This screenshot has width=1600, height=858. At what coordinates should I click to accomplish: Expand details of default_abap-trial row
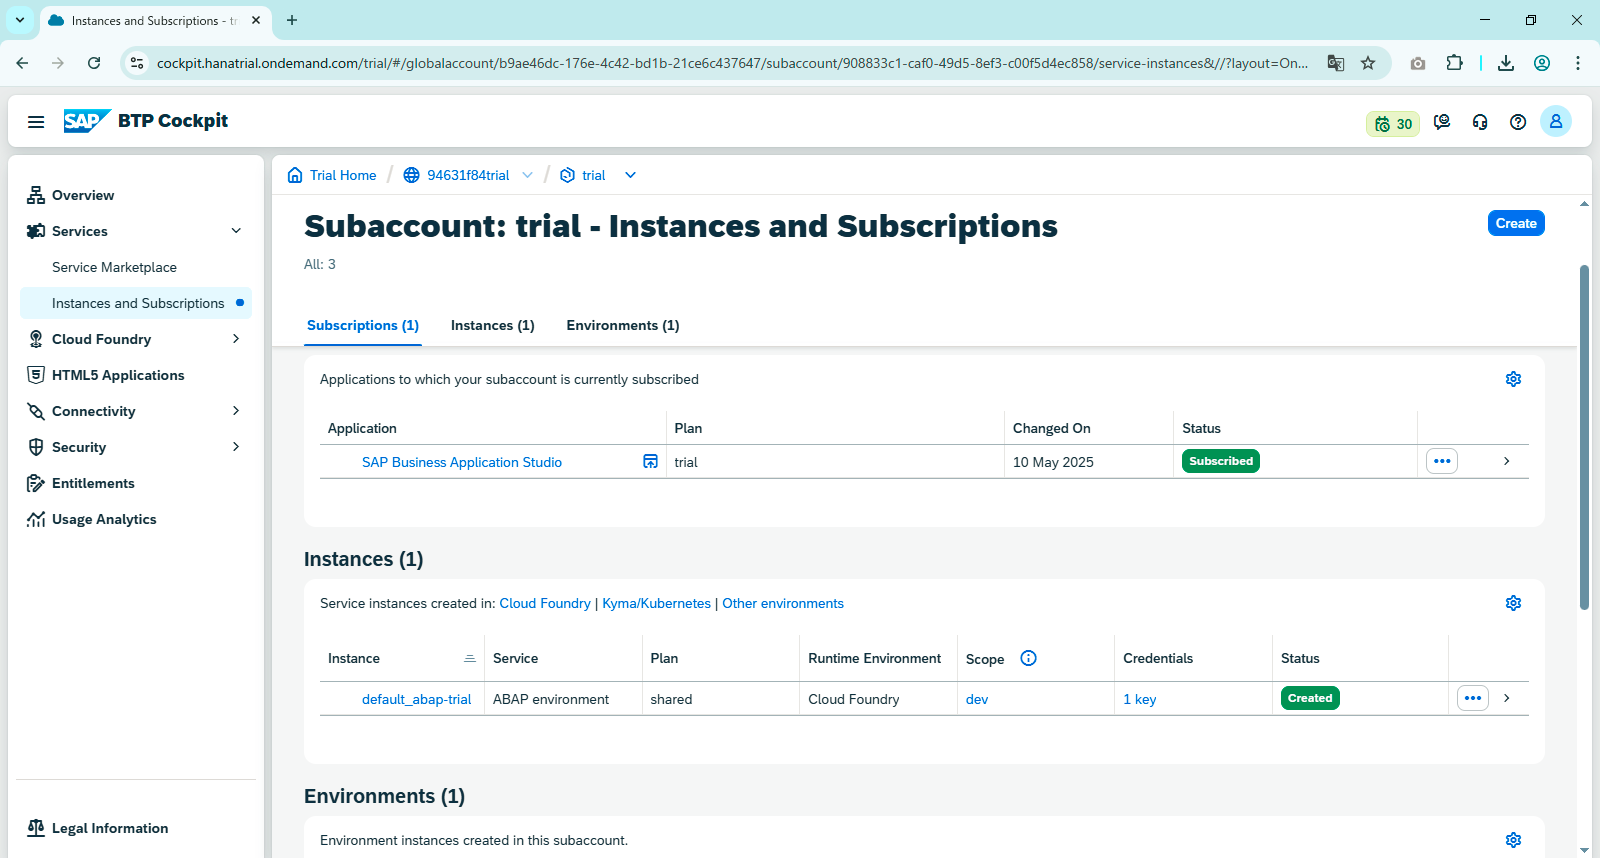[x=1506, y=698]
